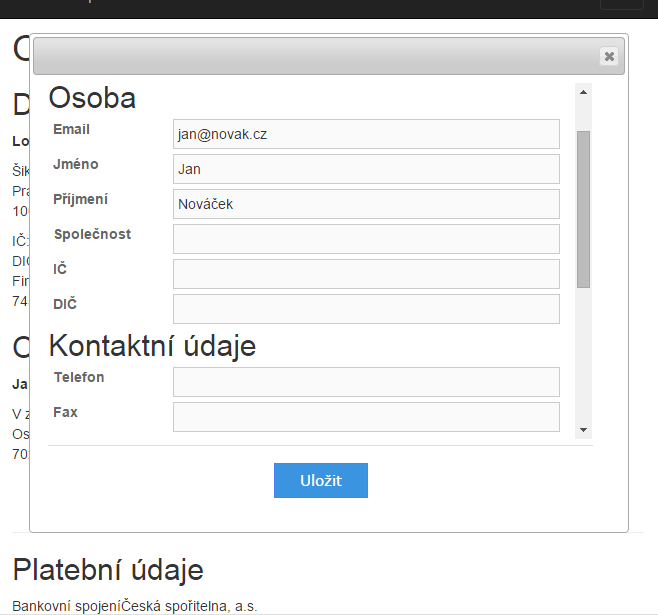Click the Email input field

tap(366, 134)
